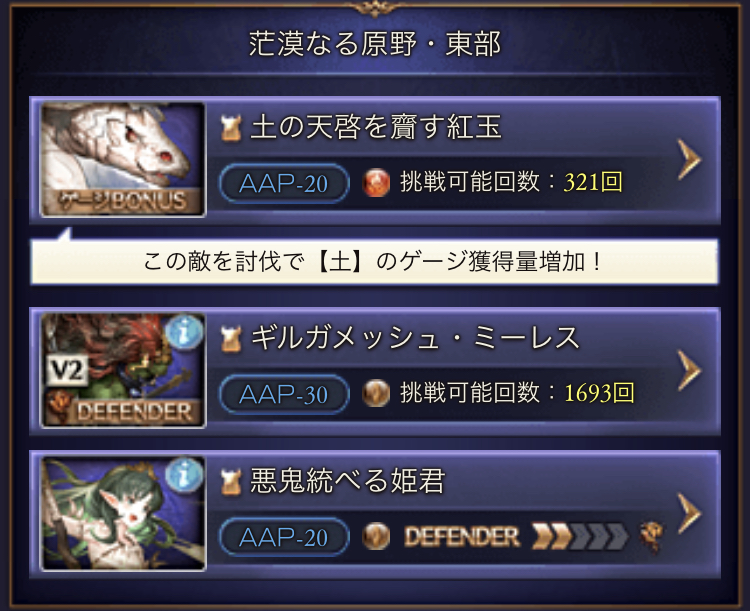Click the info icon on the Gilgamesh thumbnail
Image resolution: width=750 pixels, height=611 pixels.
tap(184, 332)
